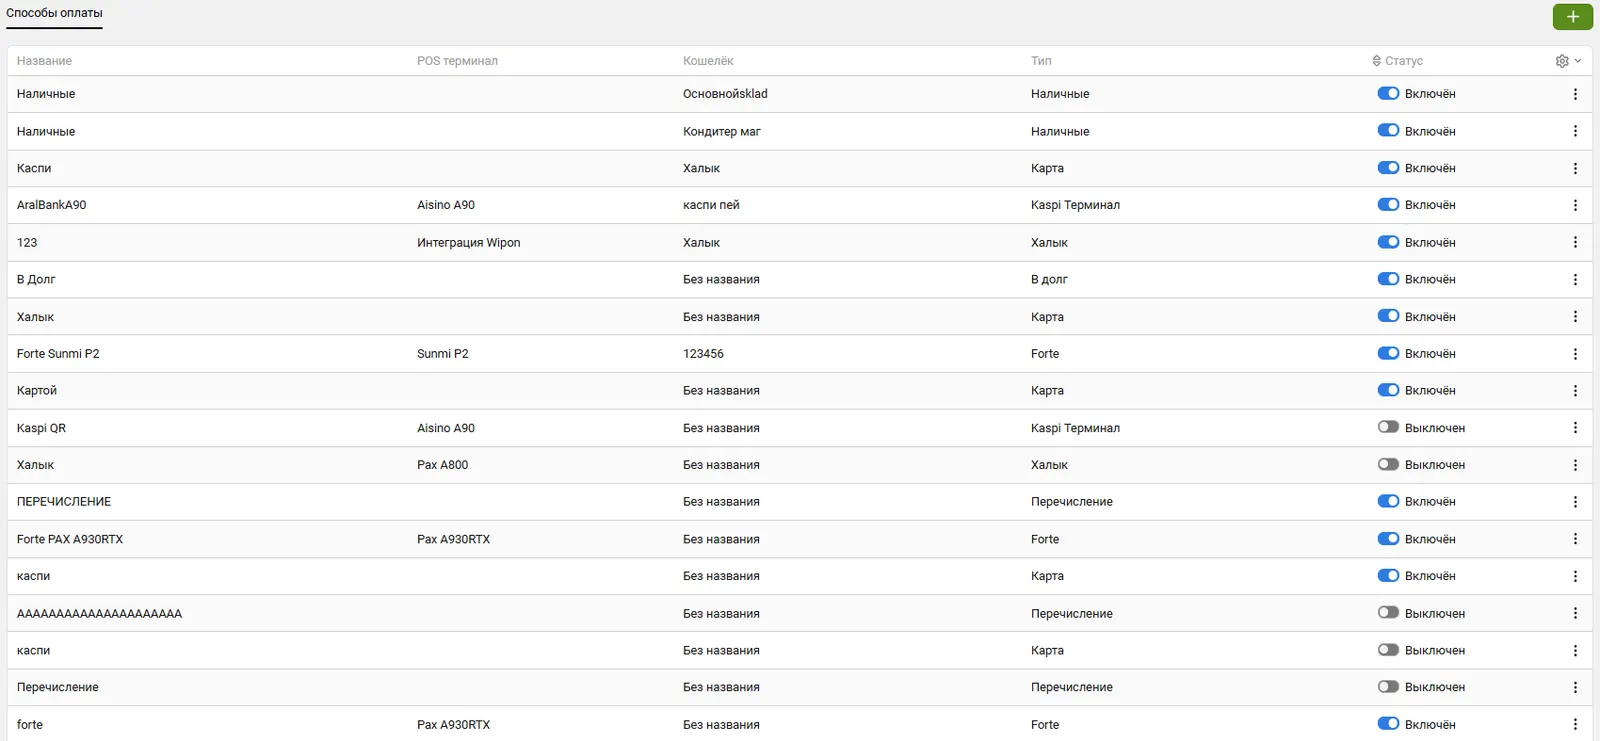Image resolution: width=1600 pixels, height=741 pixels.
Task: Open table column settings gear
Action: (1562, 61)
